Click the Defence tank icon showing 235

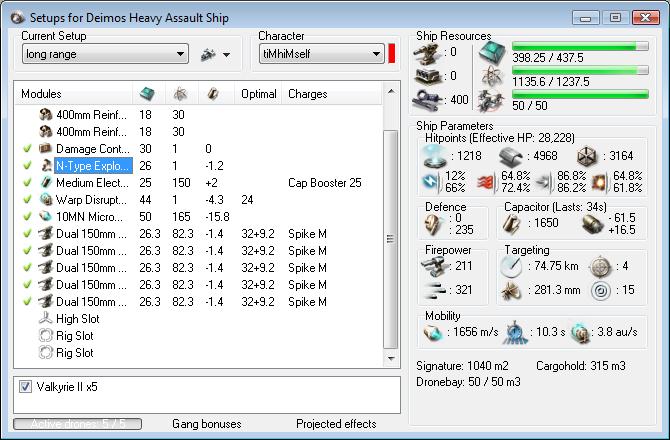[434, 224]
